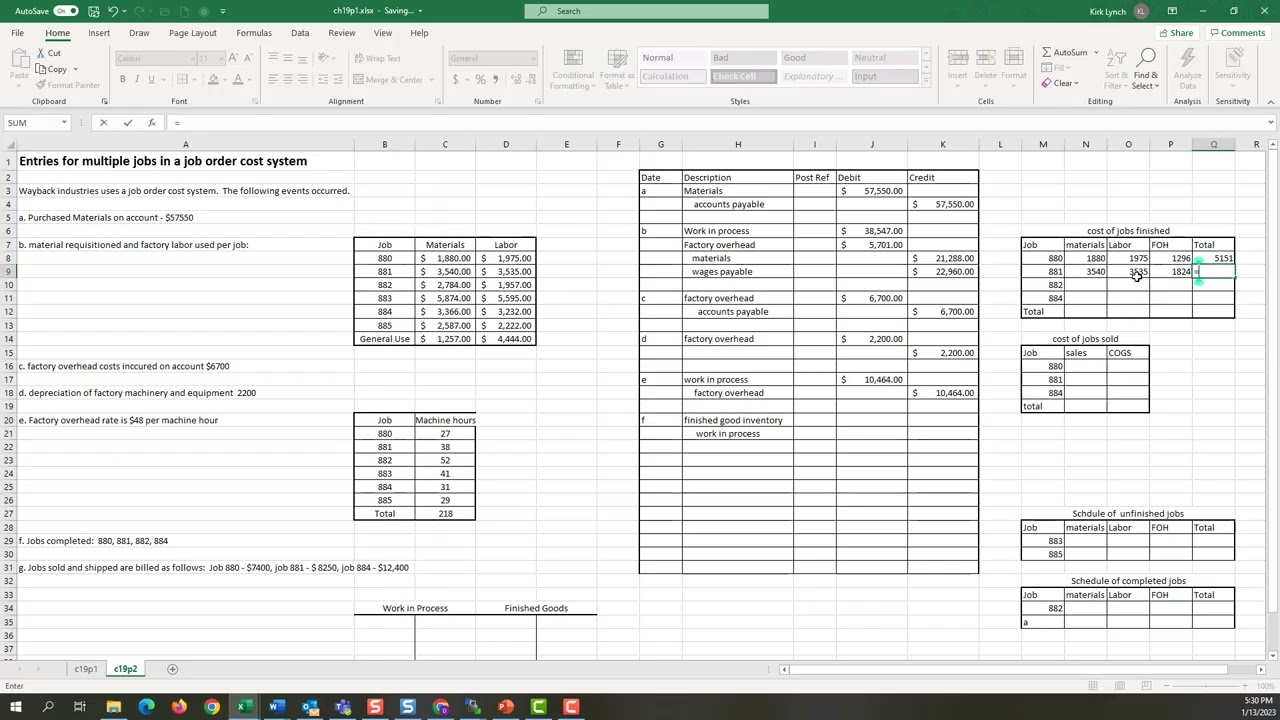Switch to the Review tab
Viewport: 1280px width, 720px height.
342,33
